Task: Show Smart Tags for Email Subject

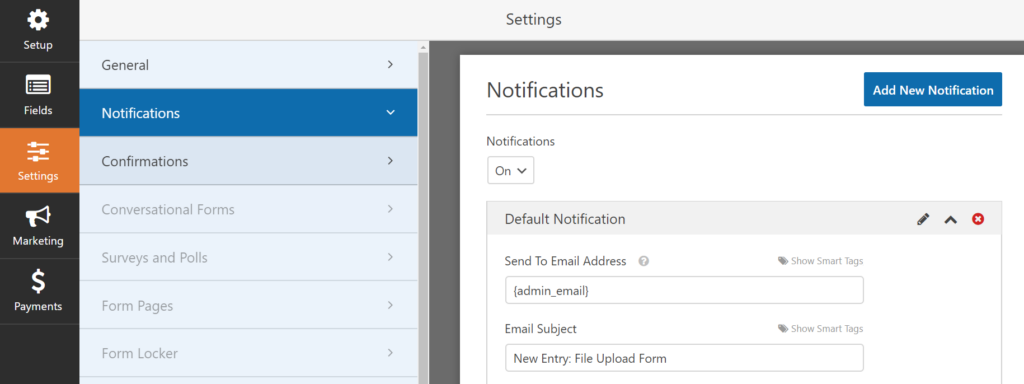Action: (x=820, y=329)
